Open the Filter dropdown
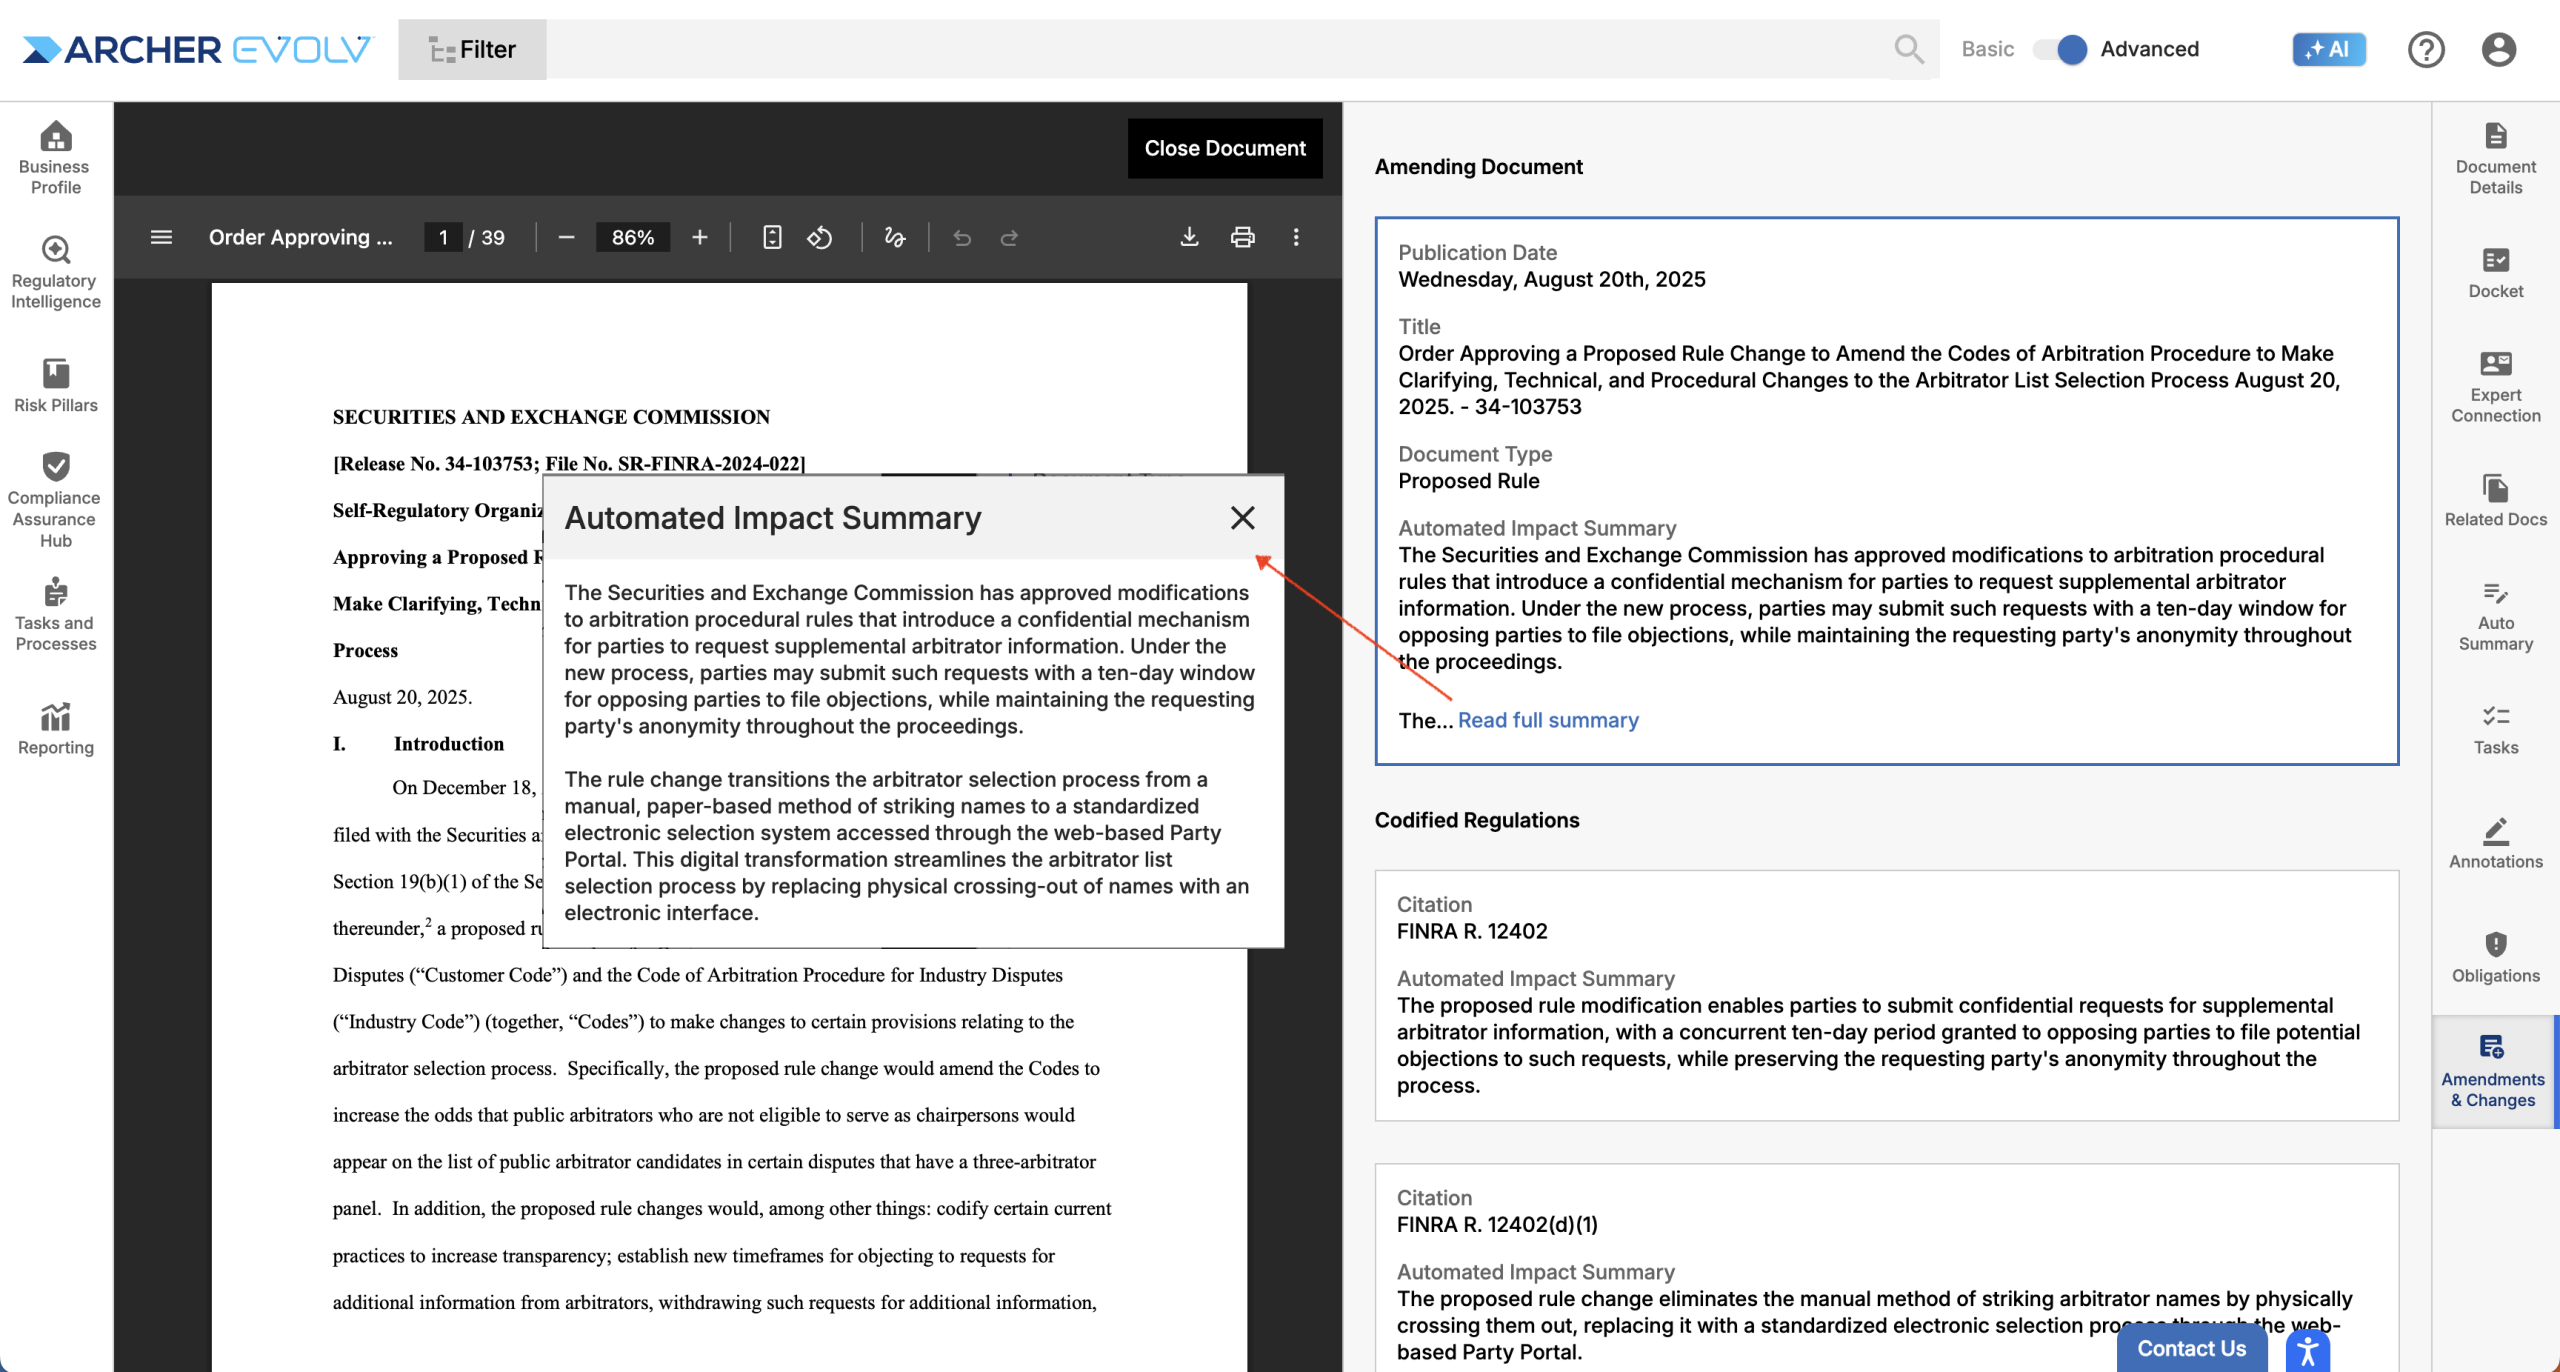Image resolution: width=2560 pixels, height=1372 pixels. pos(472,49)
